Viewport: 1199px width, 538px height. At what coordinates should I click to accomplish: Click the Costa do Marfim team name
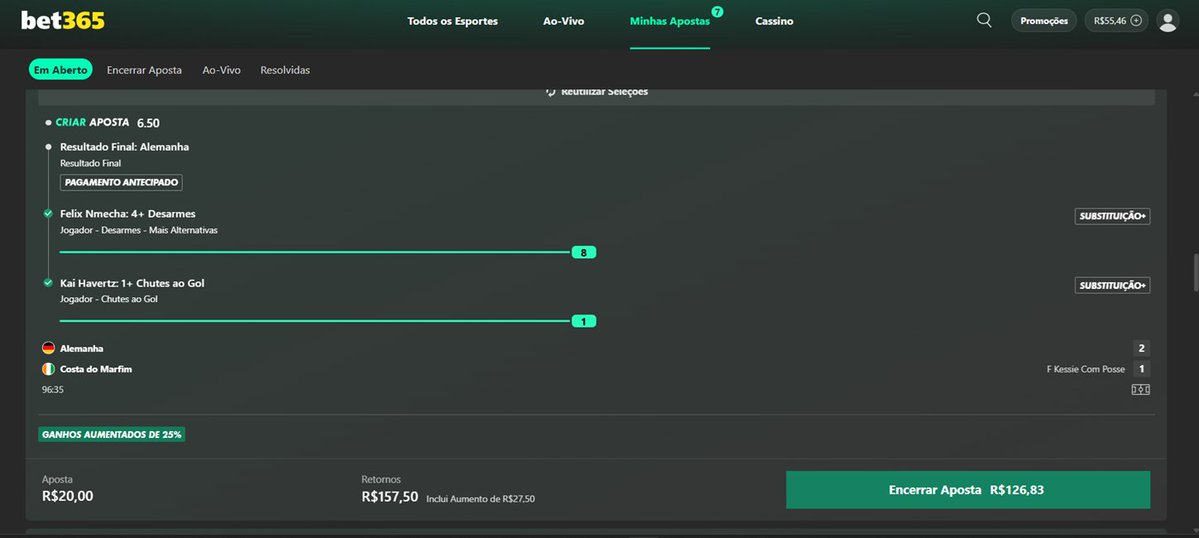96,369
